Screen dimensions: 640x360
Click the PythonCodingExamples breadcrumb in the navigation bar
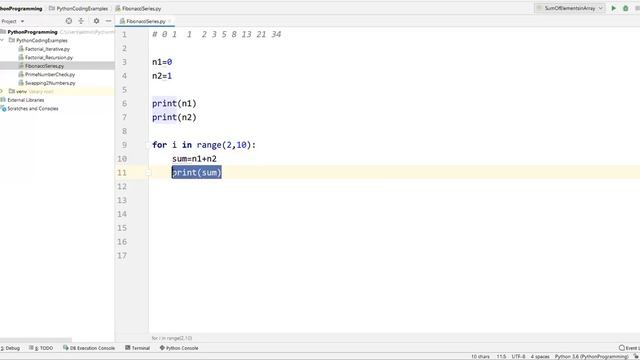78,8
